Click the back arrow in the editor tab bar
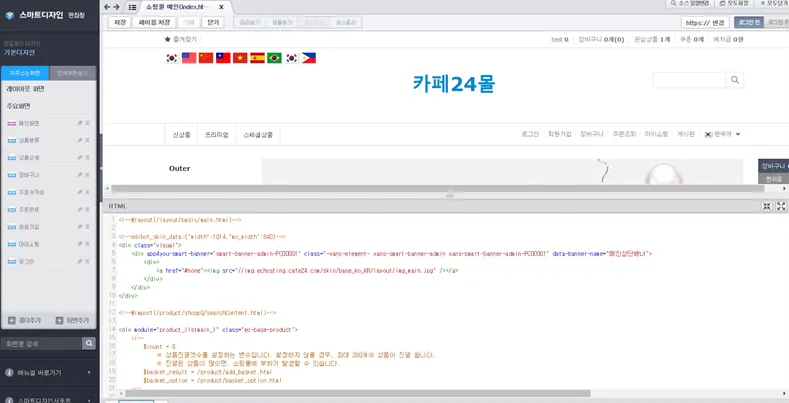Image resolution: width=789 pixels, height=403 pixels. [107, 7]
